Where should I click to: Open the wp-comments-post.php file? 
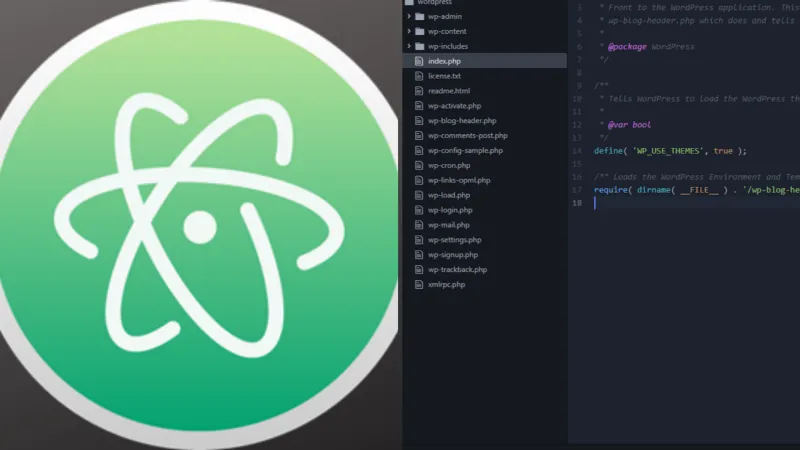pyautogui.click(x=468, y=135)
